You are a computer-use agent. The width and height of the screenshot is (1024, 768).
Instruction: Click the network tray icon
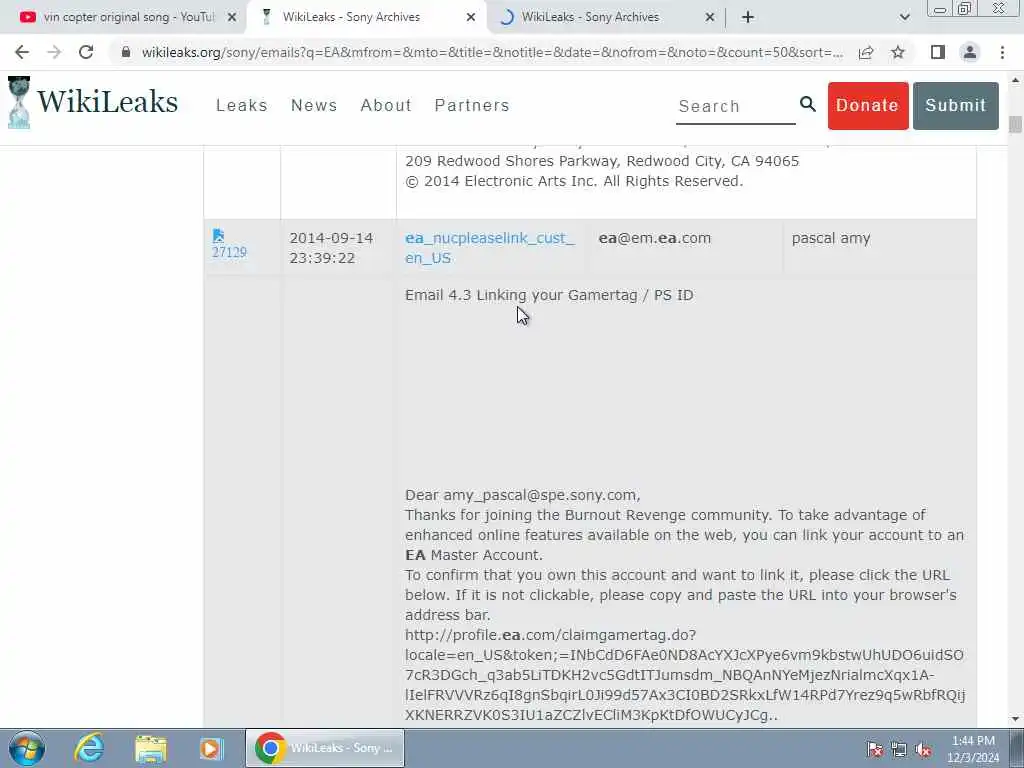coord(899,750)
